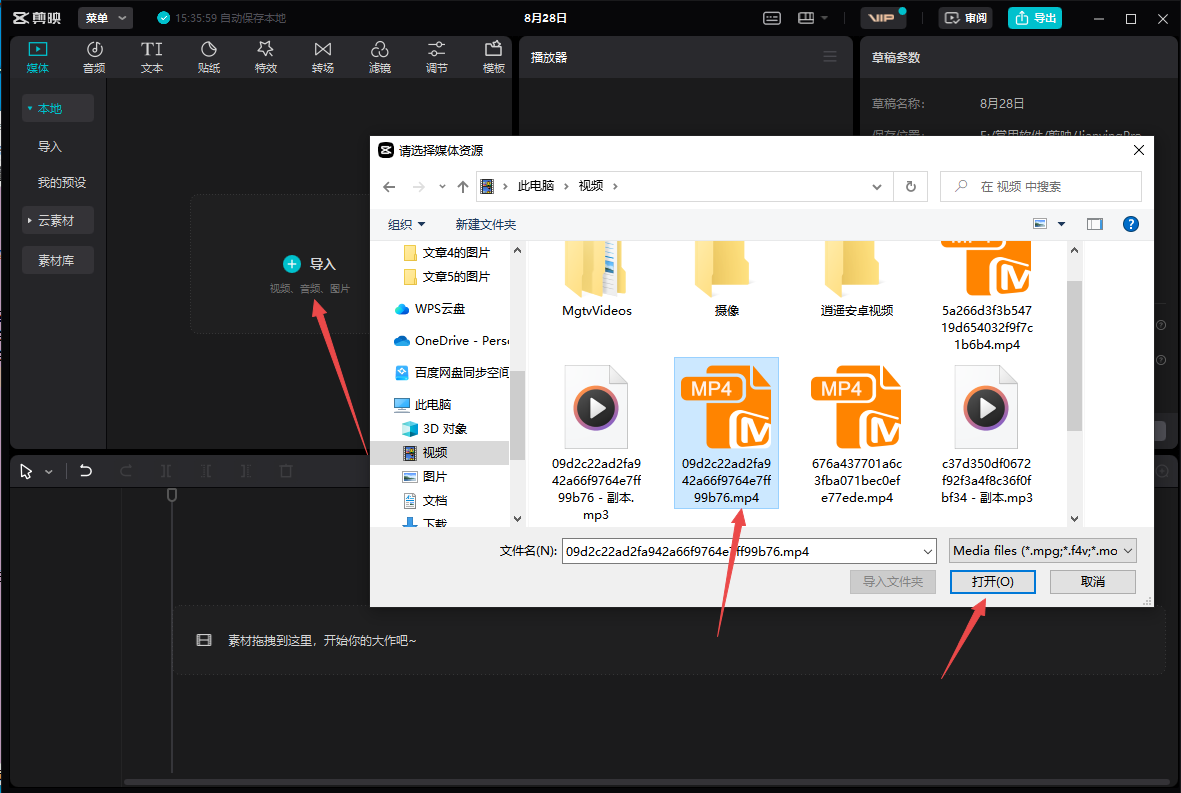The height and width of the screenshot is (793, 1181).
Task: Click the refresh button beside address bar
Action: pyautogui.click(x=909, y=186)
